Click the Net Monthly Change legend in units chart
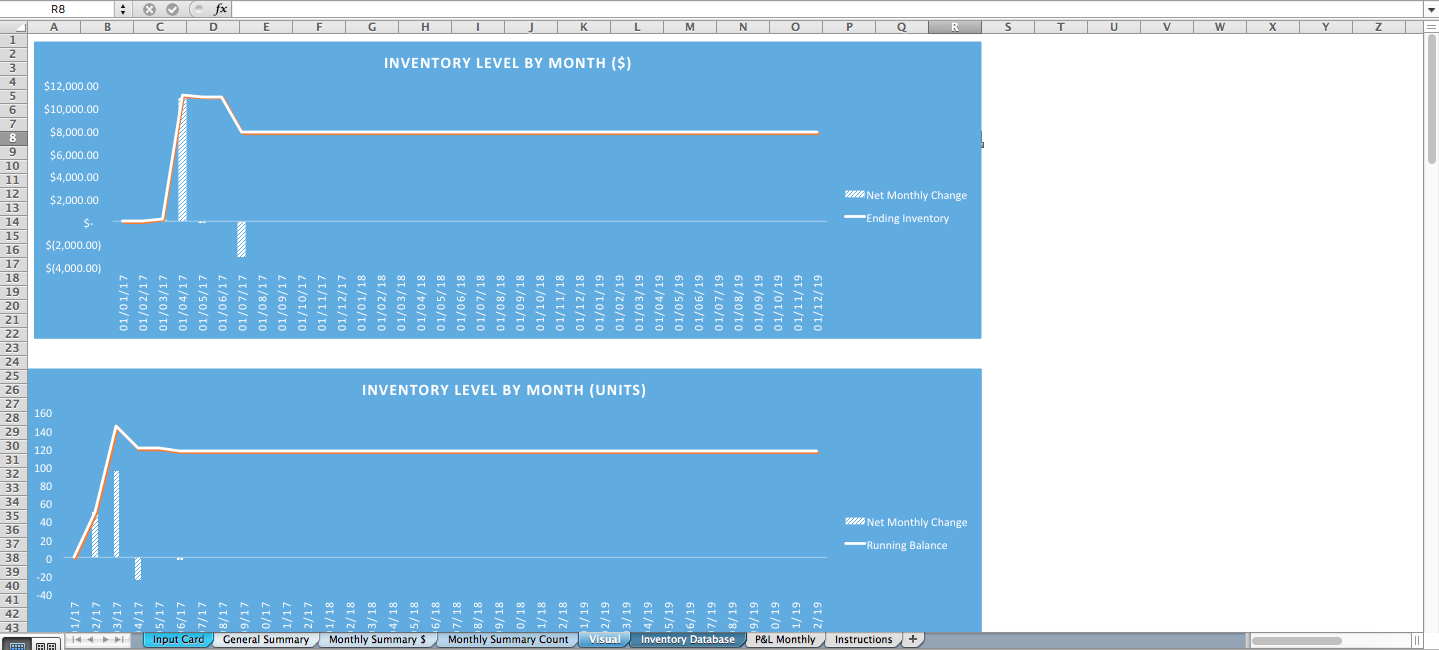The height and width of the screenshot is (650, 1439). tap(906, 522)
